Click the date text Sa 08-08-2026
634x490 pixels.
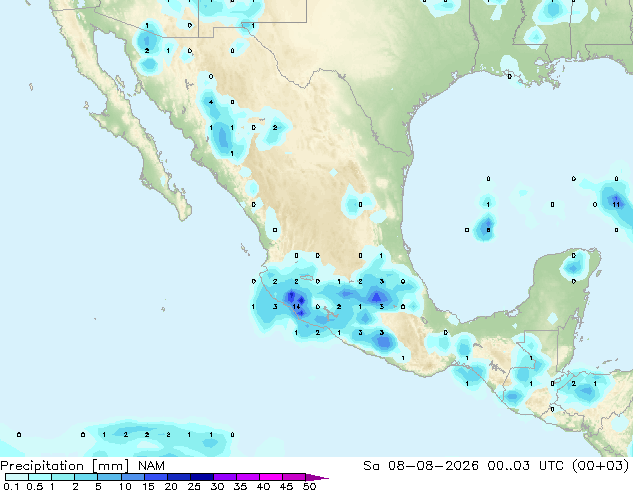pos(421,466)
